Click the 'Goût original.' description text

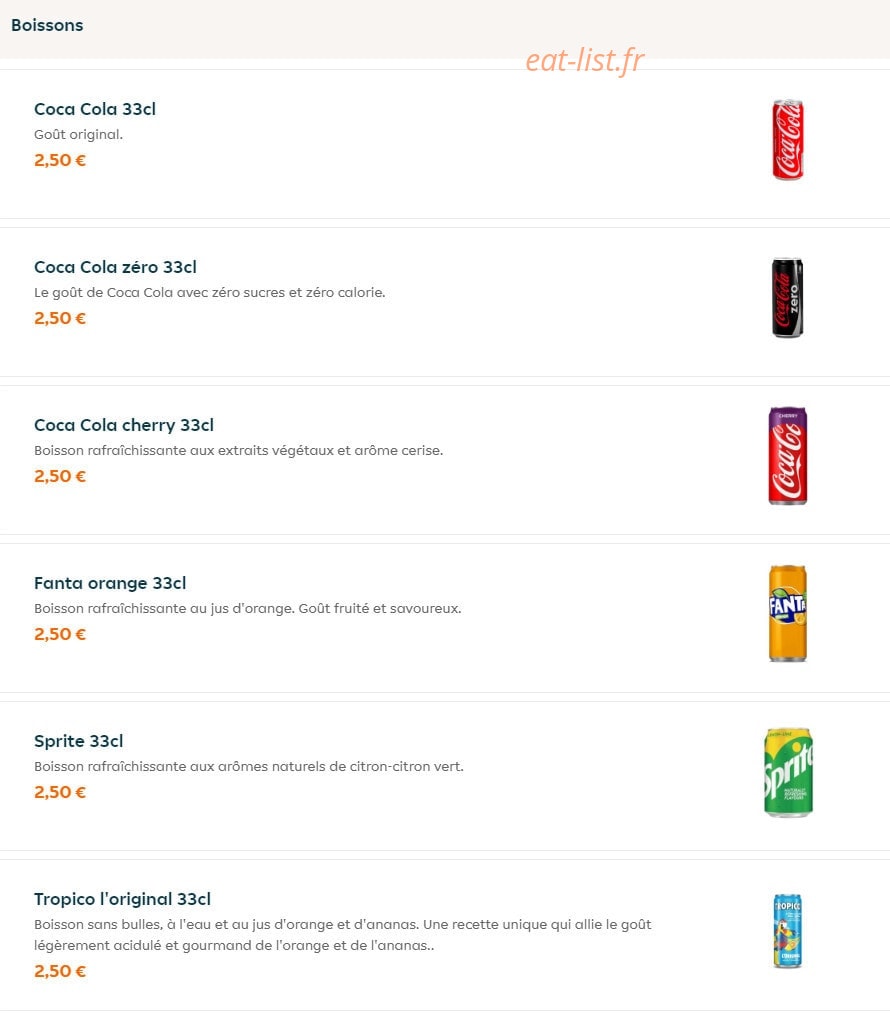click(78, 135)
